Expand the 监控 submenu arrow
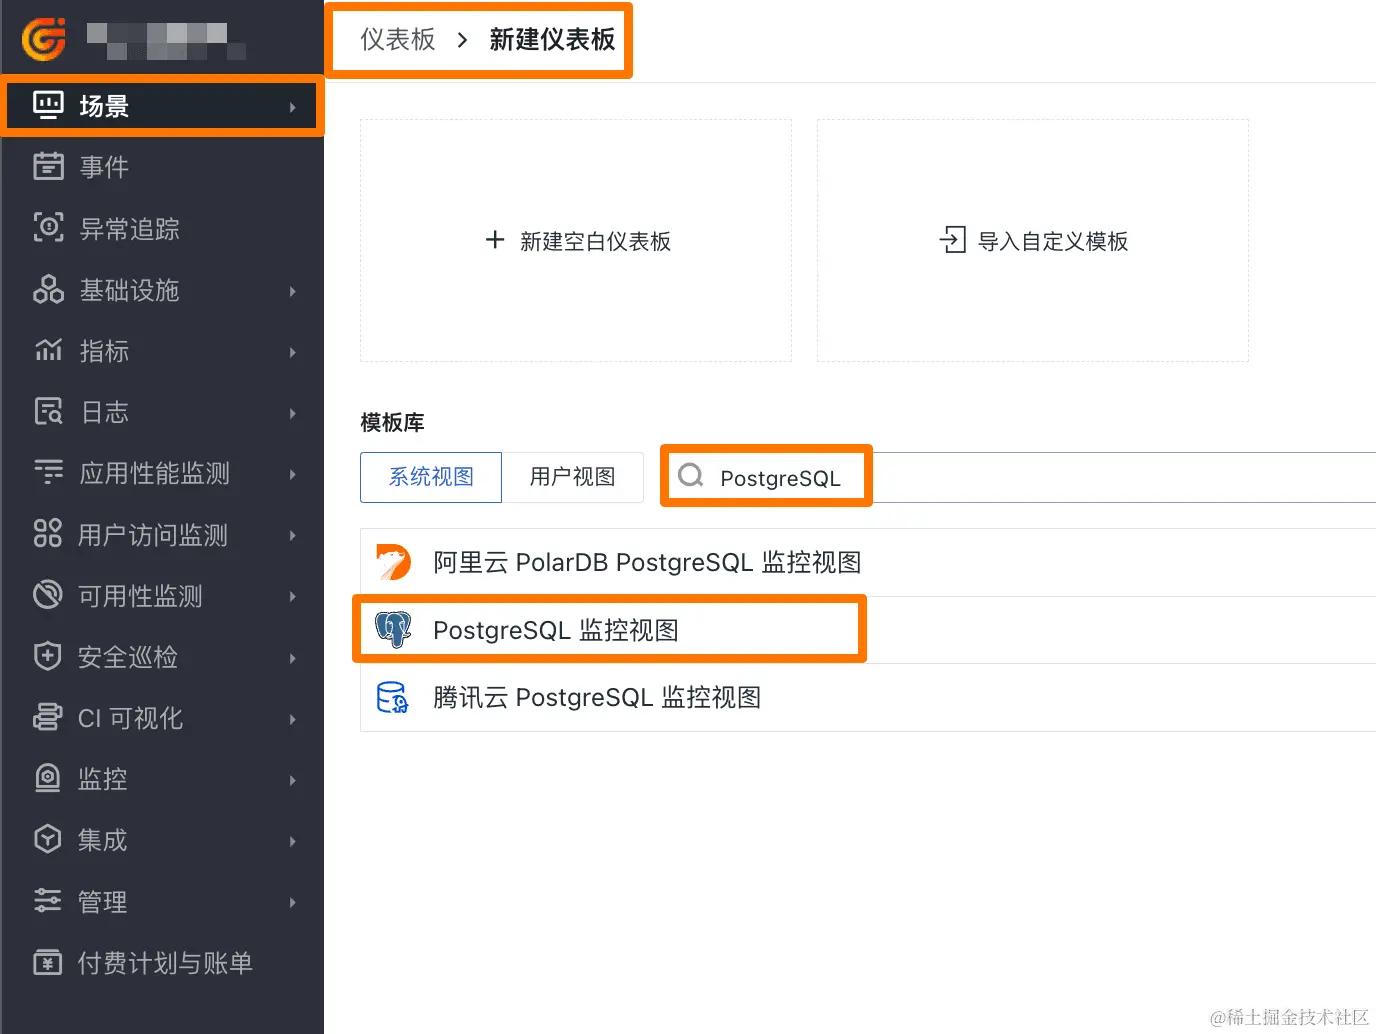 coord(292,780)
